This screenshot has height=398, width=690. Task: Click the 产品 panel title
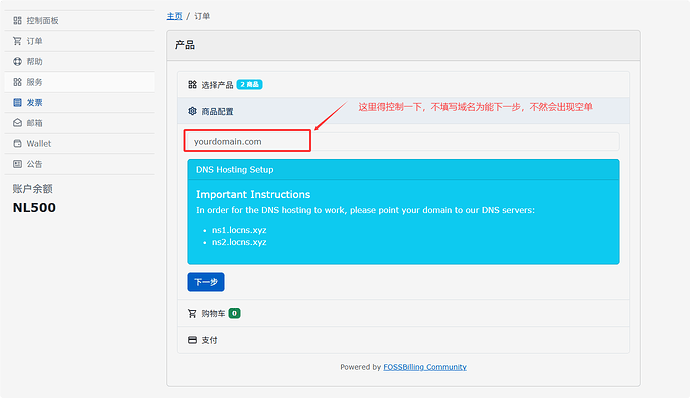[185, 45]
